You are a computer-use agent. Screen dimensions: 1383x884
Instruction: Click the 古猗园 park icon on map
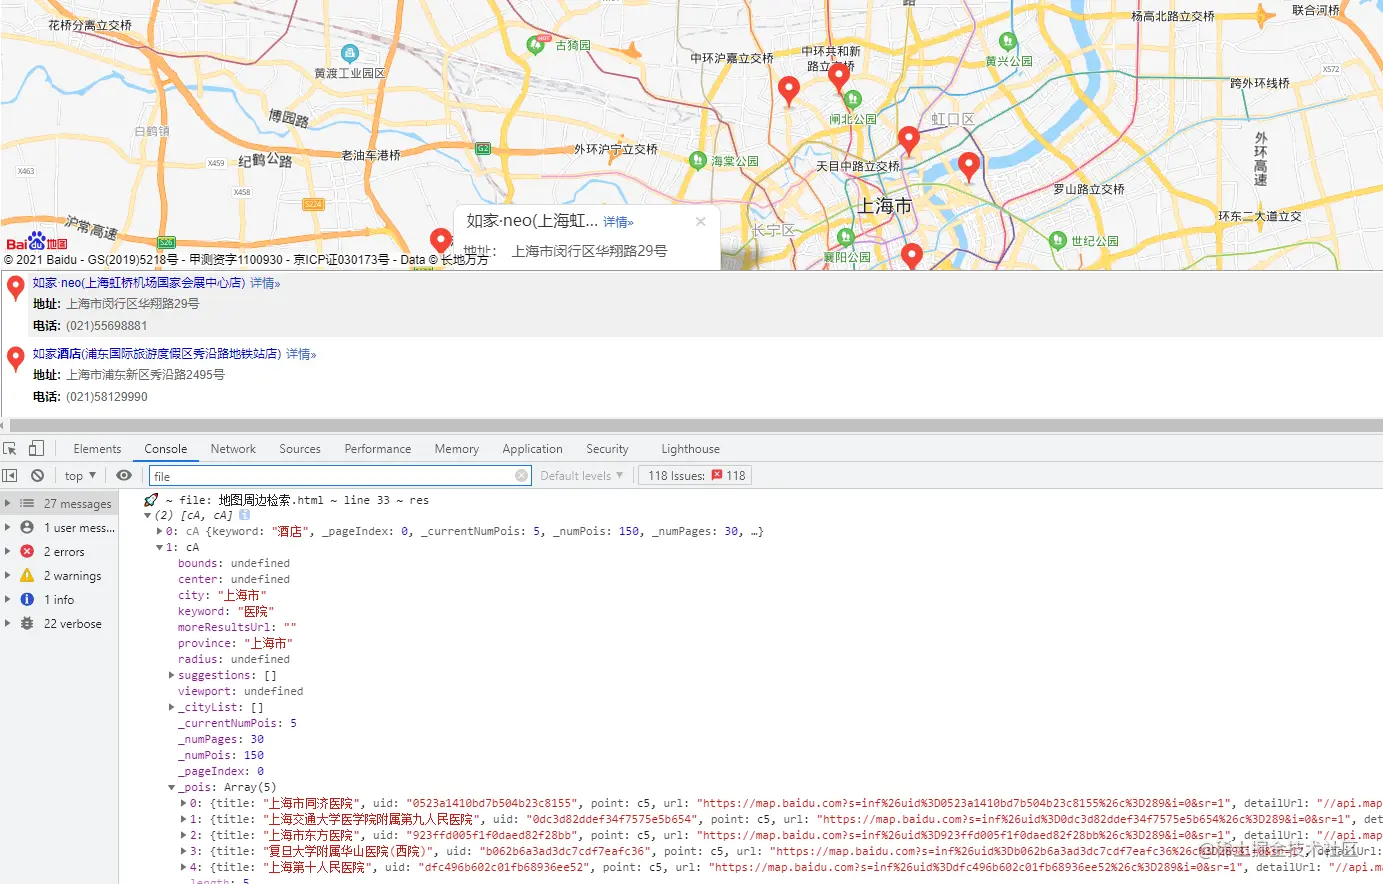pyautogui.click(x=535, y=45)
